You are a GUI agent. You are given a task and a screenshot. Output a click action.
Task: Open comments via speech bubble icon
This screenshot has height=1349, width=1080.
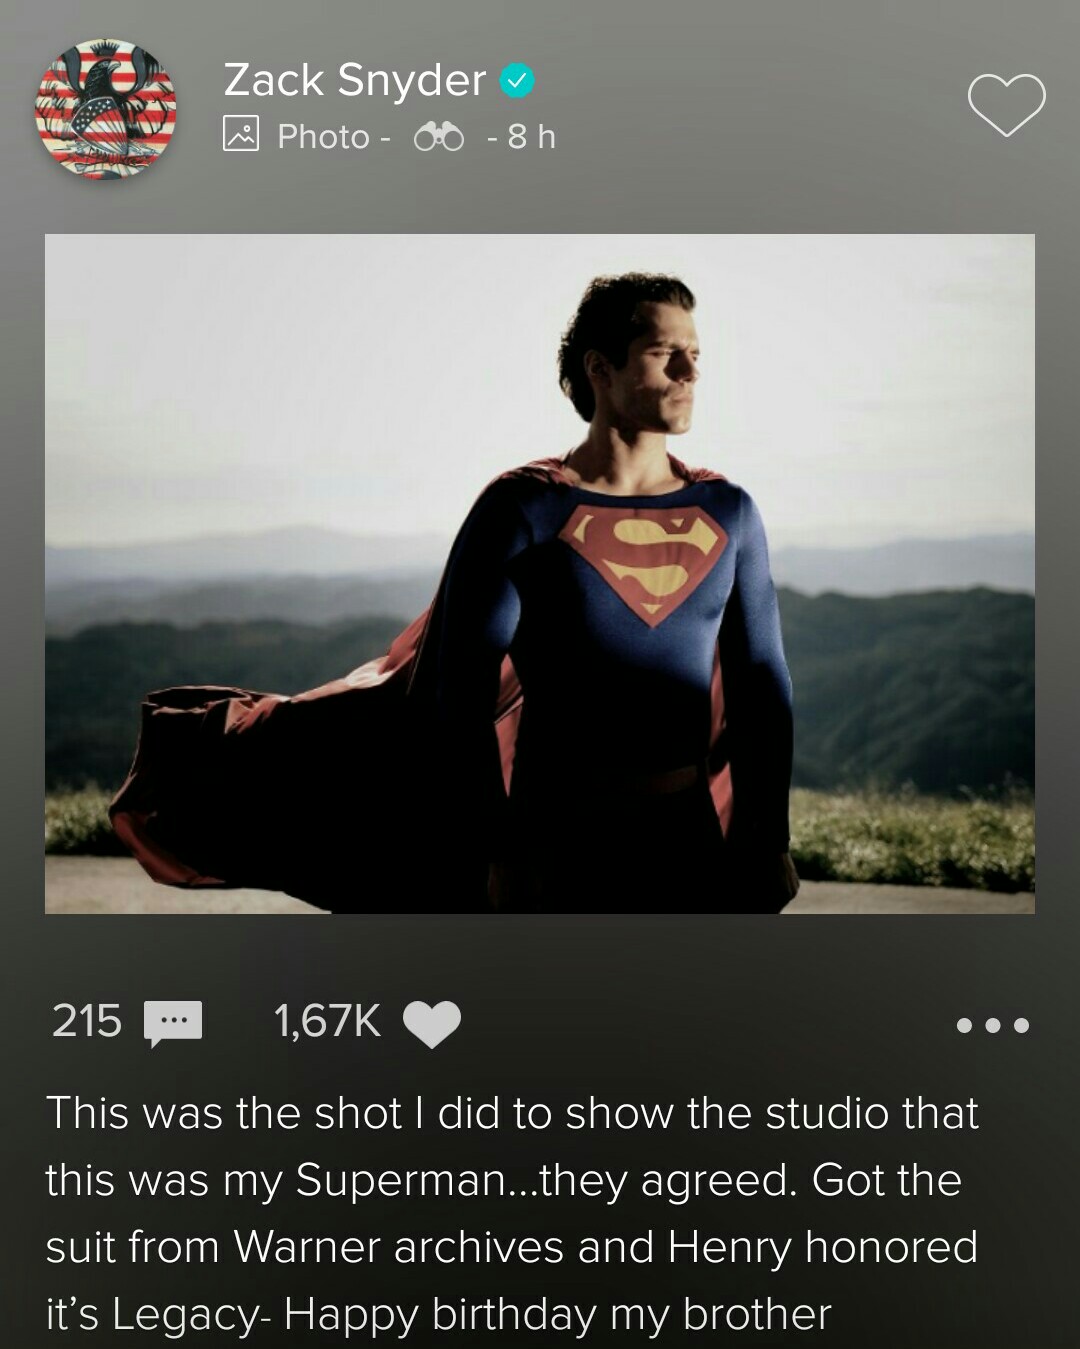(x=173, y=1023)
